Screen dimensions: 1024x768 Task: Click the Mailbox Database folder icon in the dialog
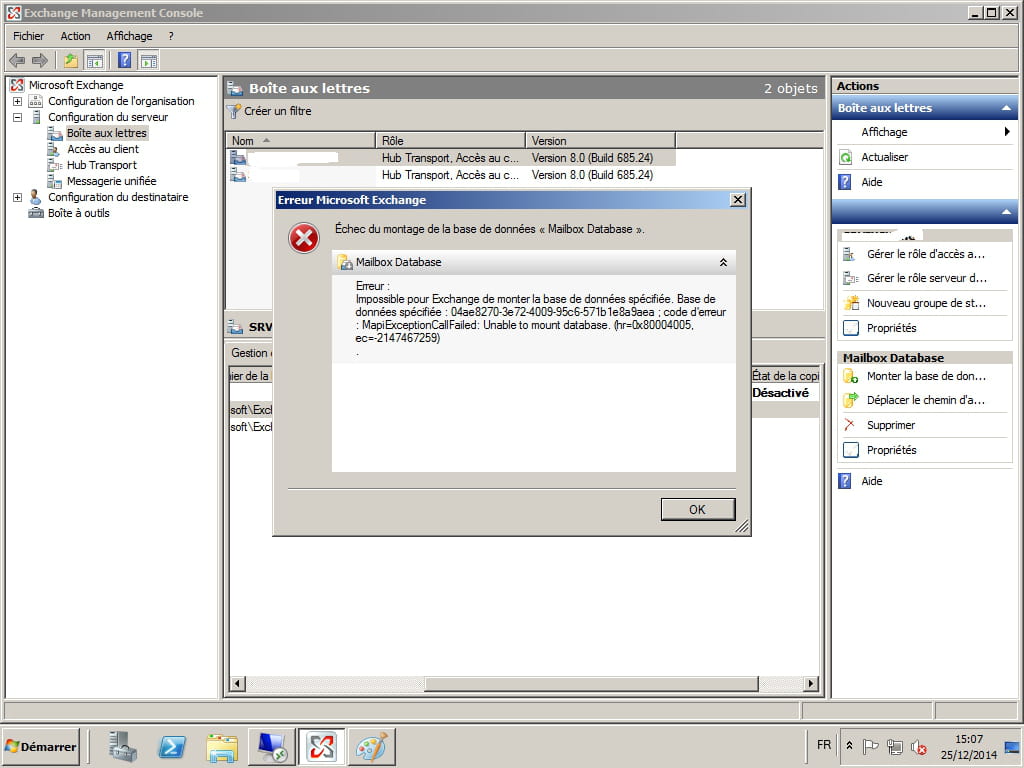point(344,263)
